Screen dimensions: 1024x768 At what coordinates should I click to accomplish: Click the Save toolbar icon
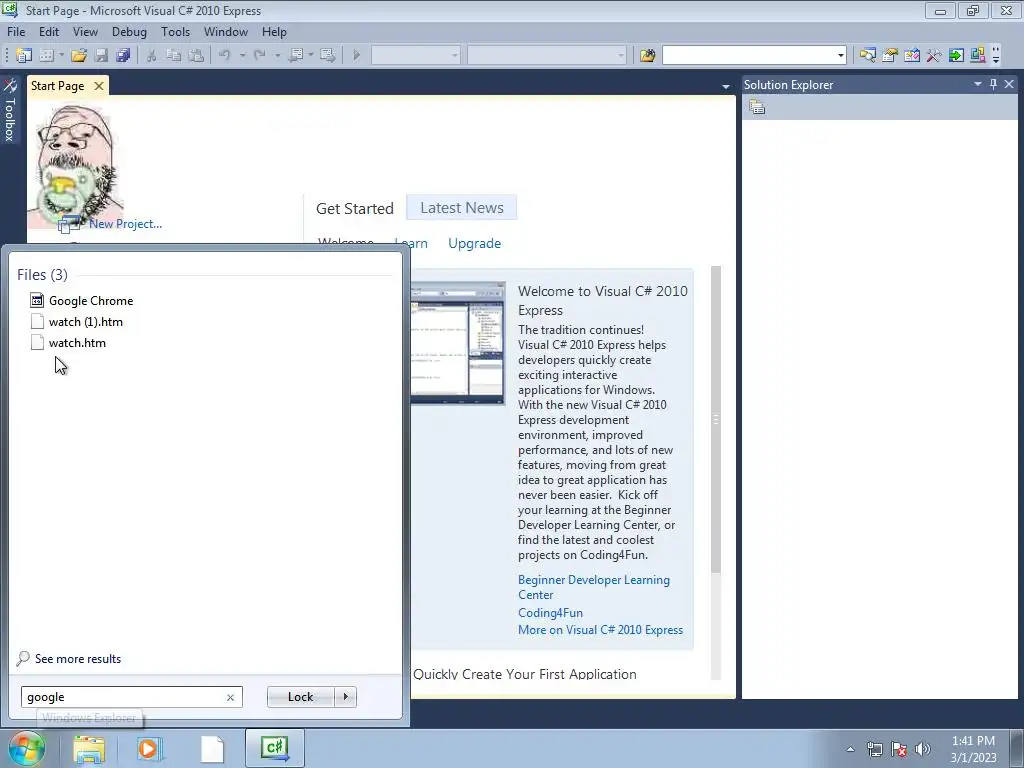pos(101,56)
